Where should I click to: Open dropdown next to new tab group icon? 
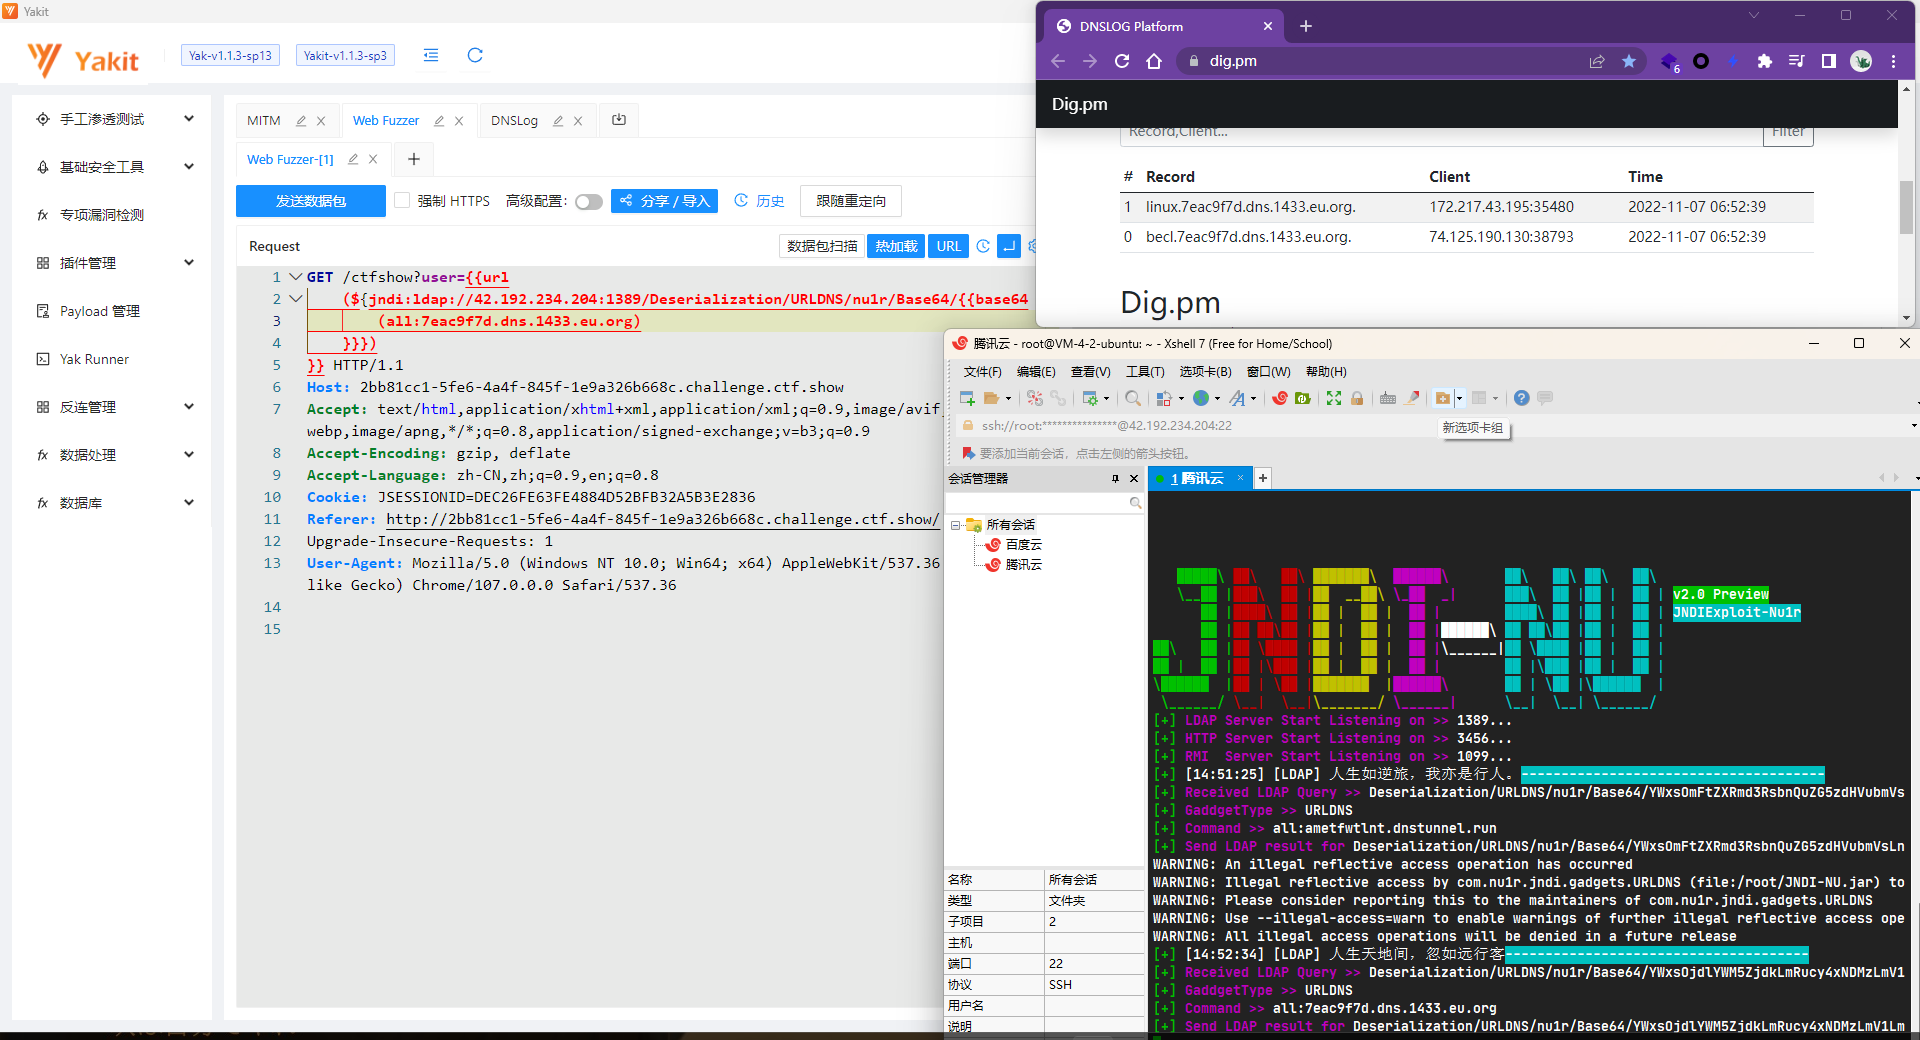click(x=1459, y=398)
